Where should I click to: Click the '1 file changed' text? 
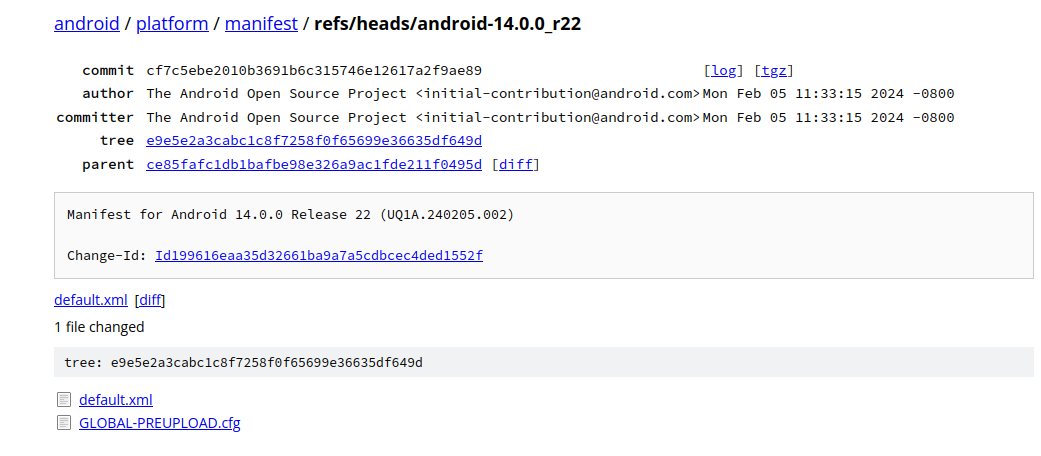tap(99, 327)
